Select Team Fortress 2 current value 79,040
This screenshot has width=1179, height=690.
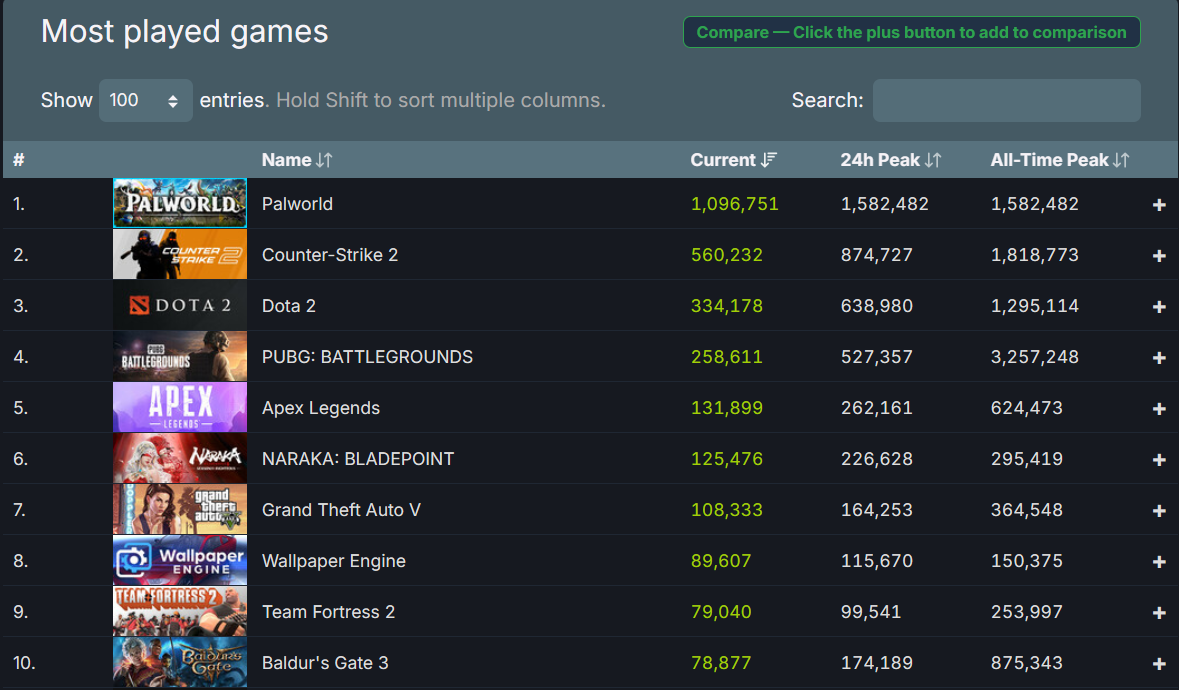pyautogui.click(x=721, y=613)
